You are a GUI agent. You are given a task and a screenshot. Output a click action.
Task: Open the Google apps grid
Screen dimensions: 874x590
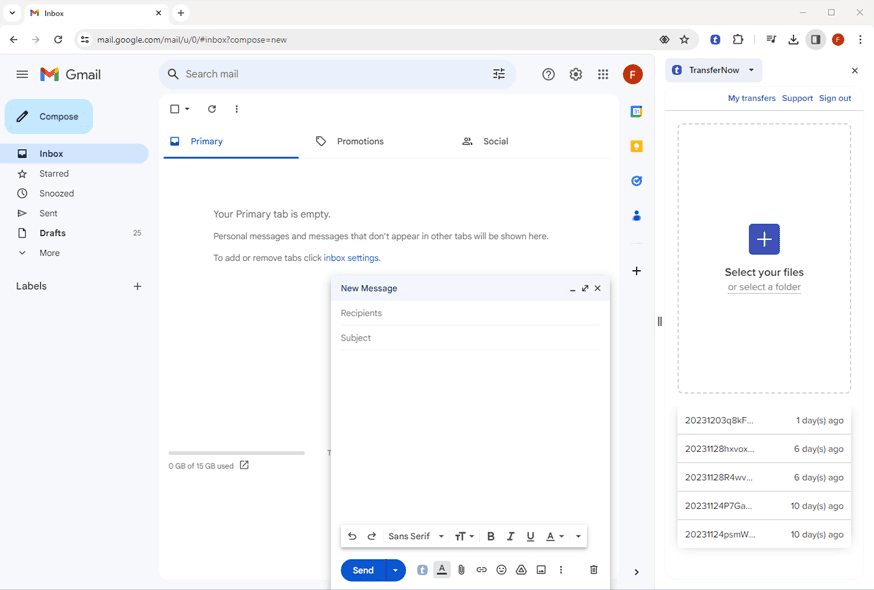pos(603,74)
